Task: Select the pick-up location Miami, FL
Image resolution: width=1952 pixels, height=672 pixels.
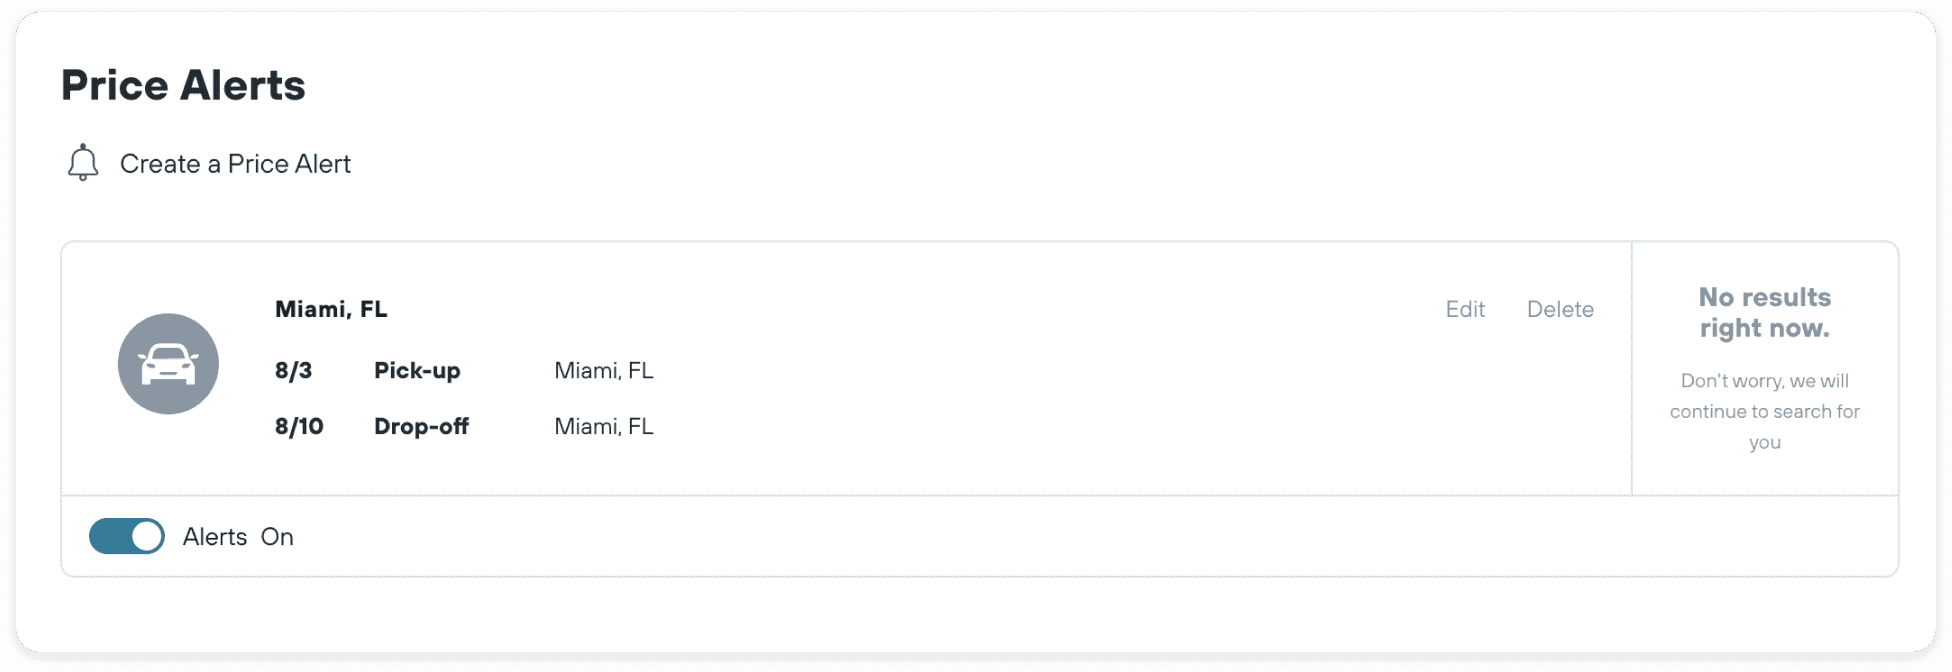Action: pos(604,371)
